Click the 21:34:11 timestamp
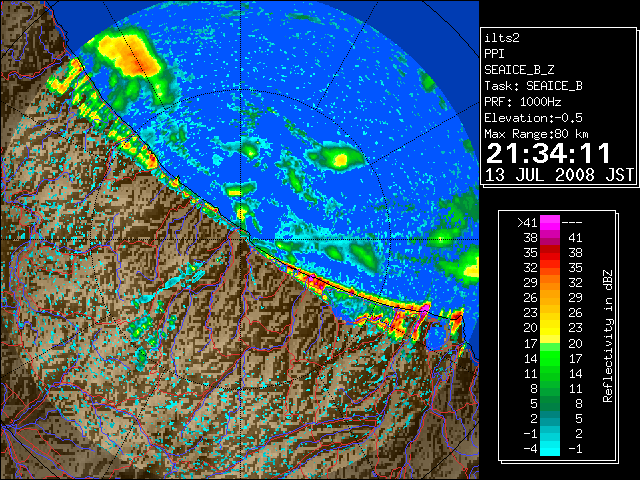Screen dimensions: 640x480 [x=548, y=154]
